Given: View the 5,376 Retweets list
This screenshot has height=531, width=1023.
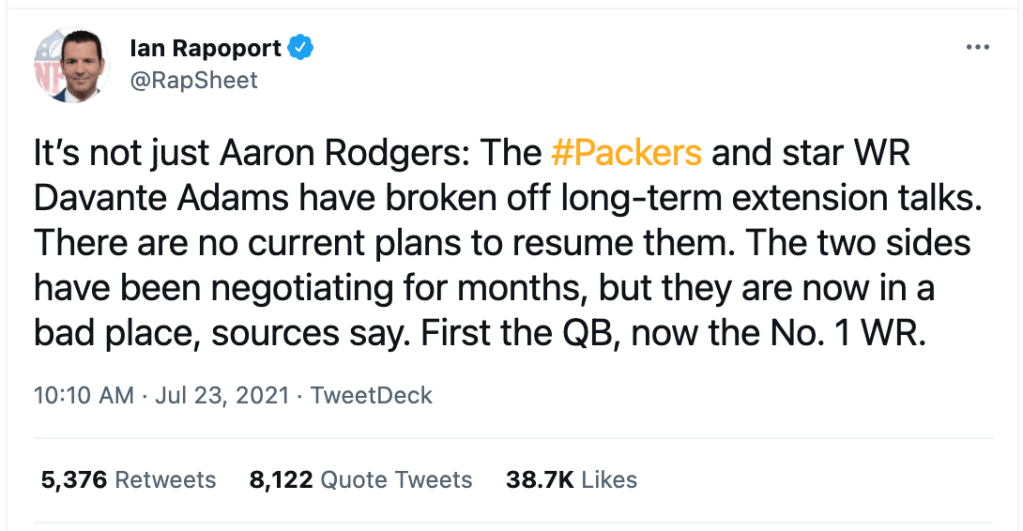Looking at the screenshot, I should tap(128, 480).
